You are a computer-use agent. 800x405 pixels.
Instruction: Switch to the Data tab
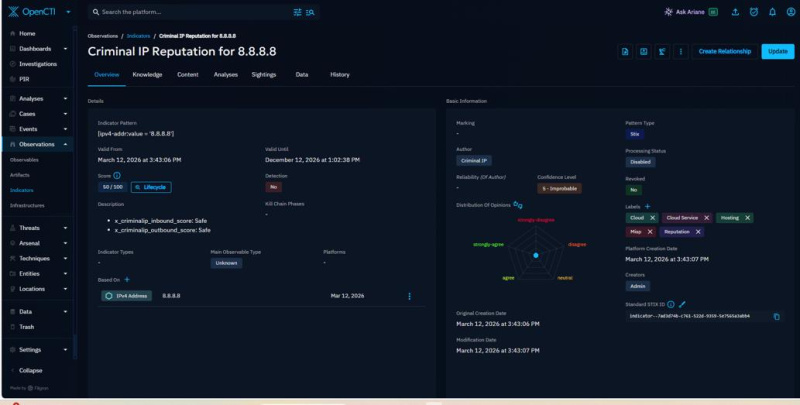(x=302, y=75)
